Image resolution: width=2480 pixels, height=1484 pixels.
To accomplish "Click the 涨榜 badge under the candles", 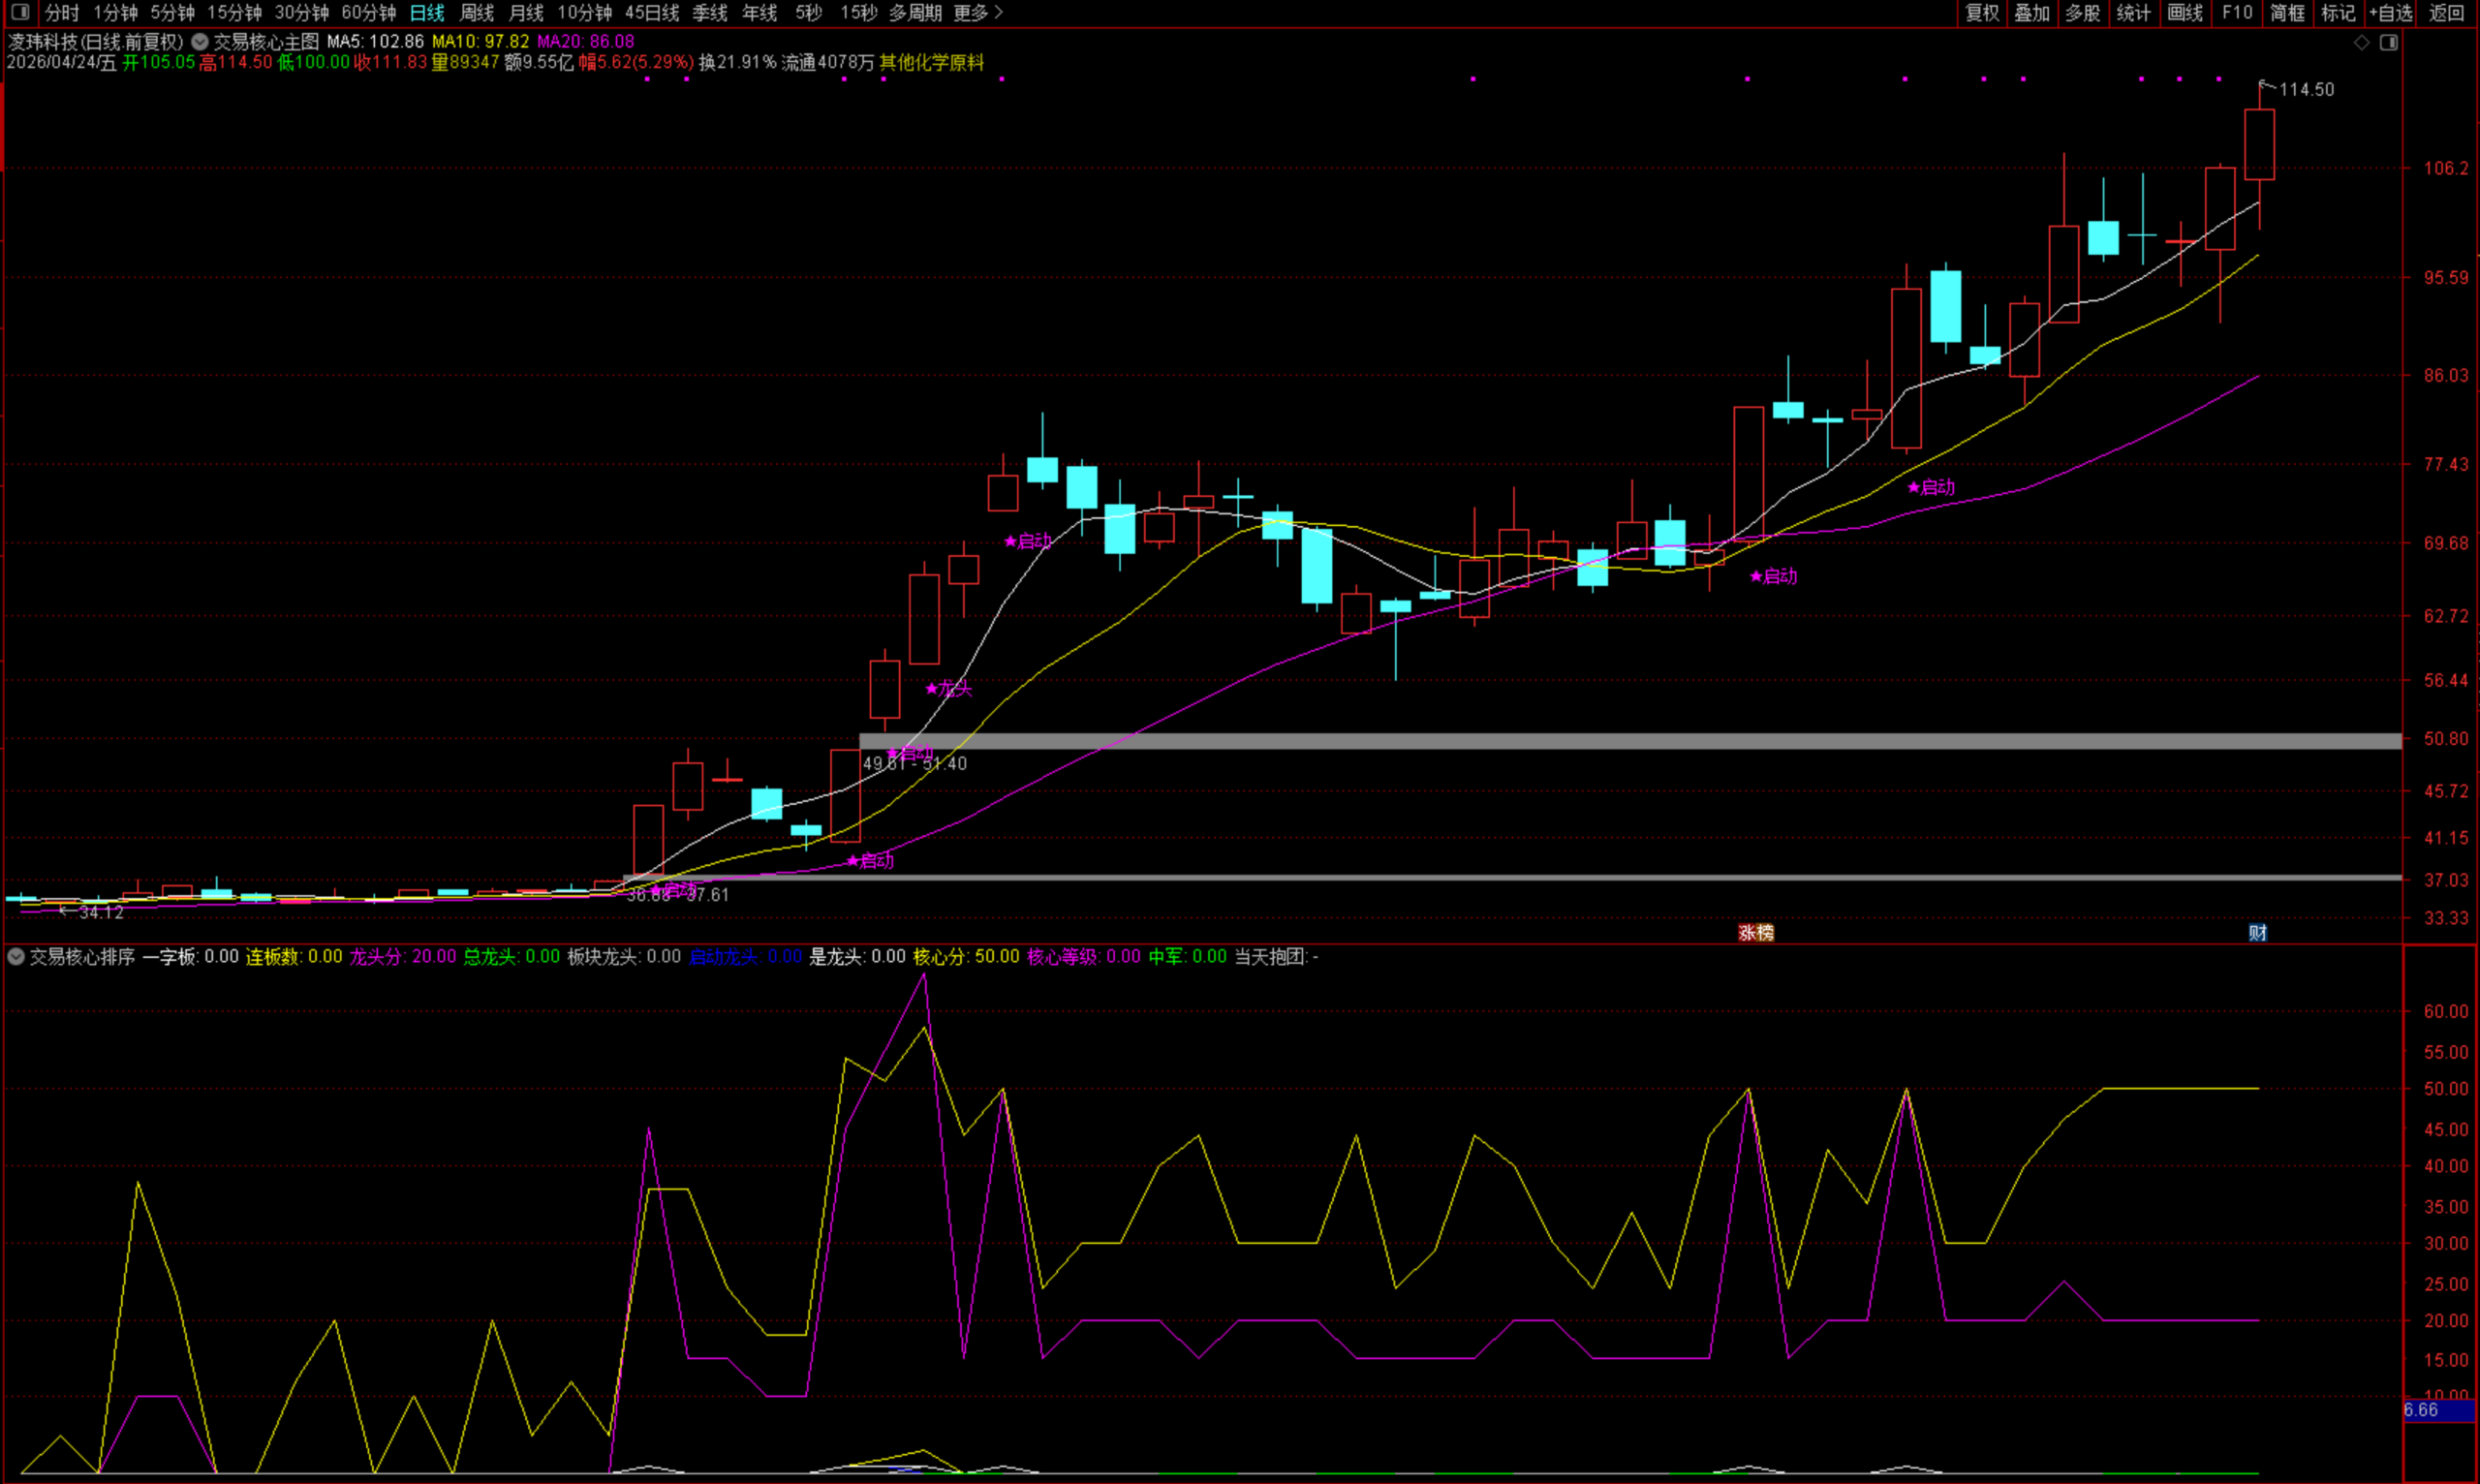I will 1755,933.
